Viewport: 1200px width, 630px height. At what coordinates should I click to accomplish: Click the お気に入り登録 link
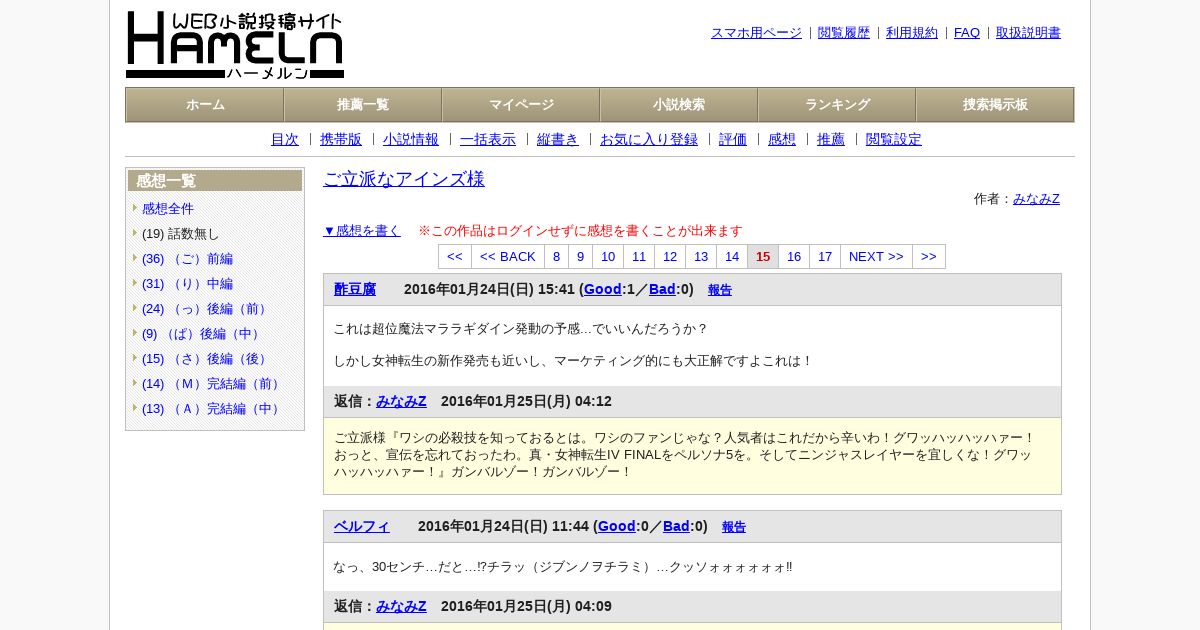point(649,140)
